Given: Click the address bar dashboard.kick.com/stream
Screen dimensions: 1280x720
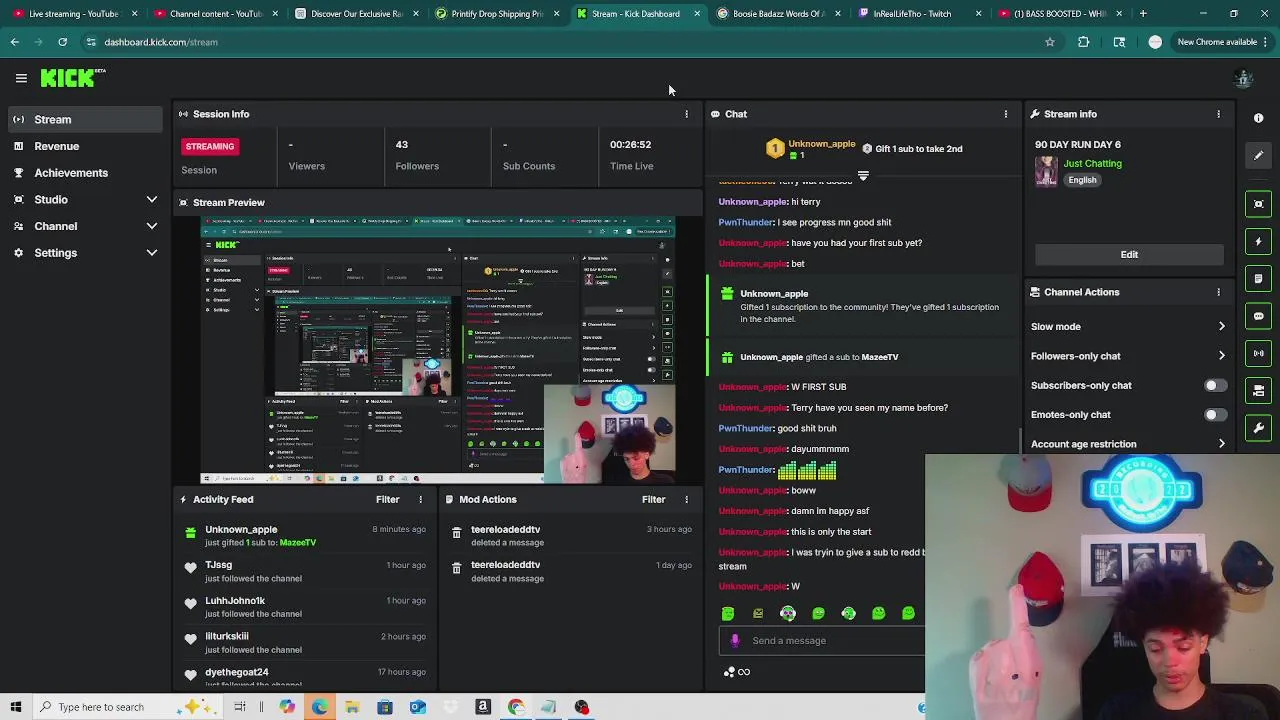Looking at the screenshot, I should (x=160, y=42).
